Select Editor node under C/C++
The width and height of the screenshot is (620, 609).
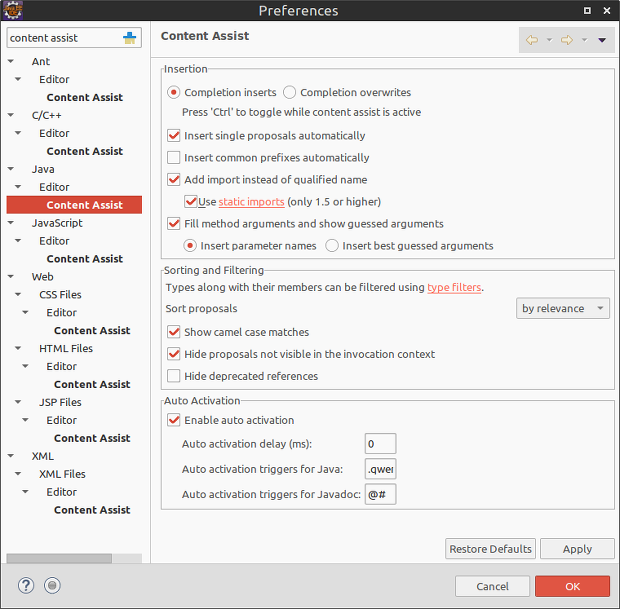point(54,133)
